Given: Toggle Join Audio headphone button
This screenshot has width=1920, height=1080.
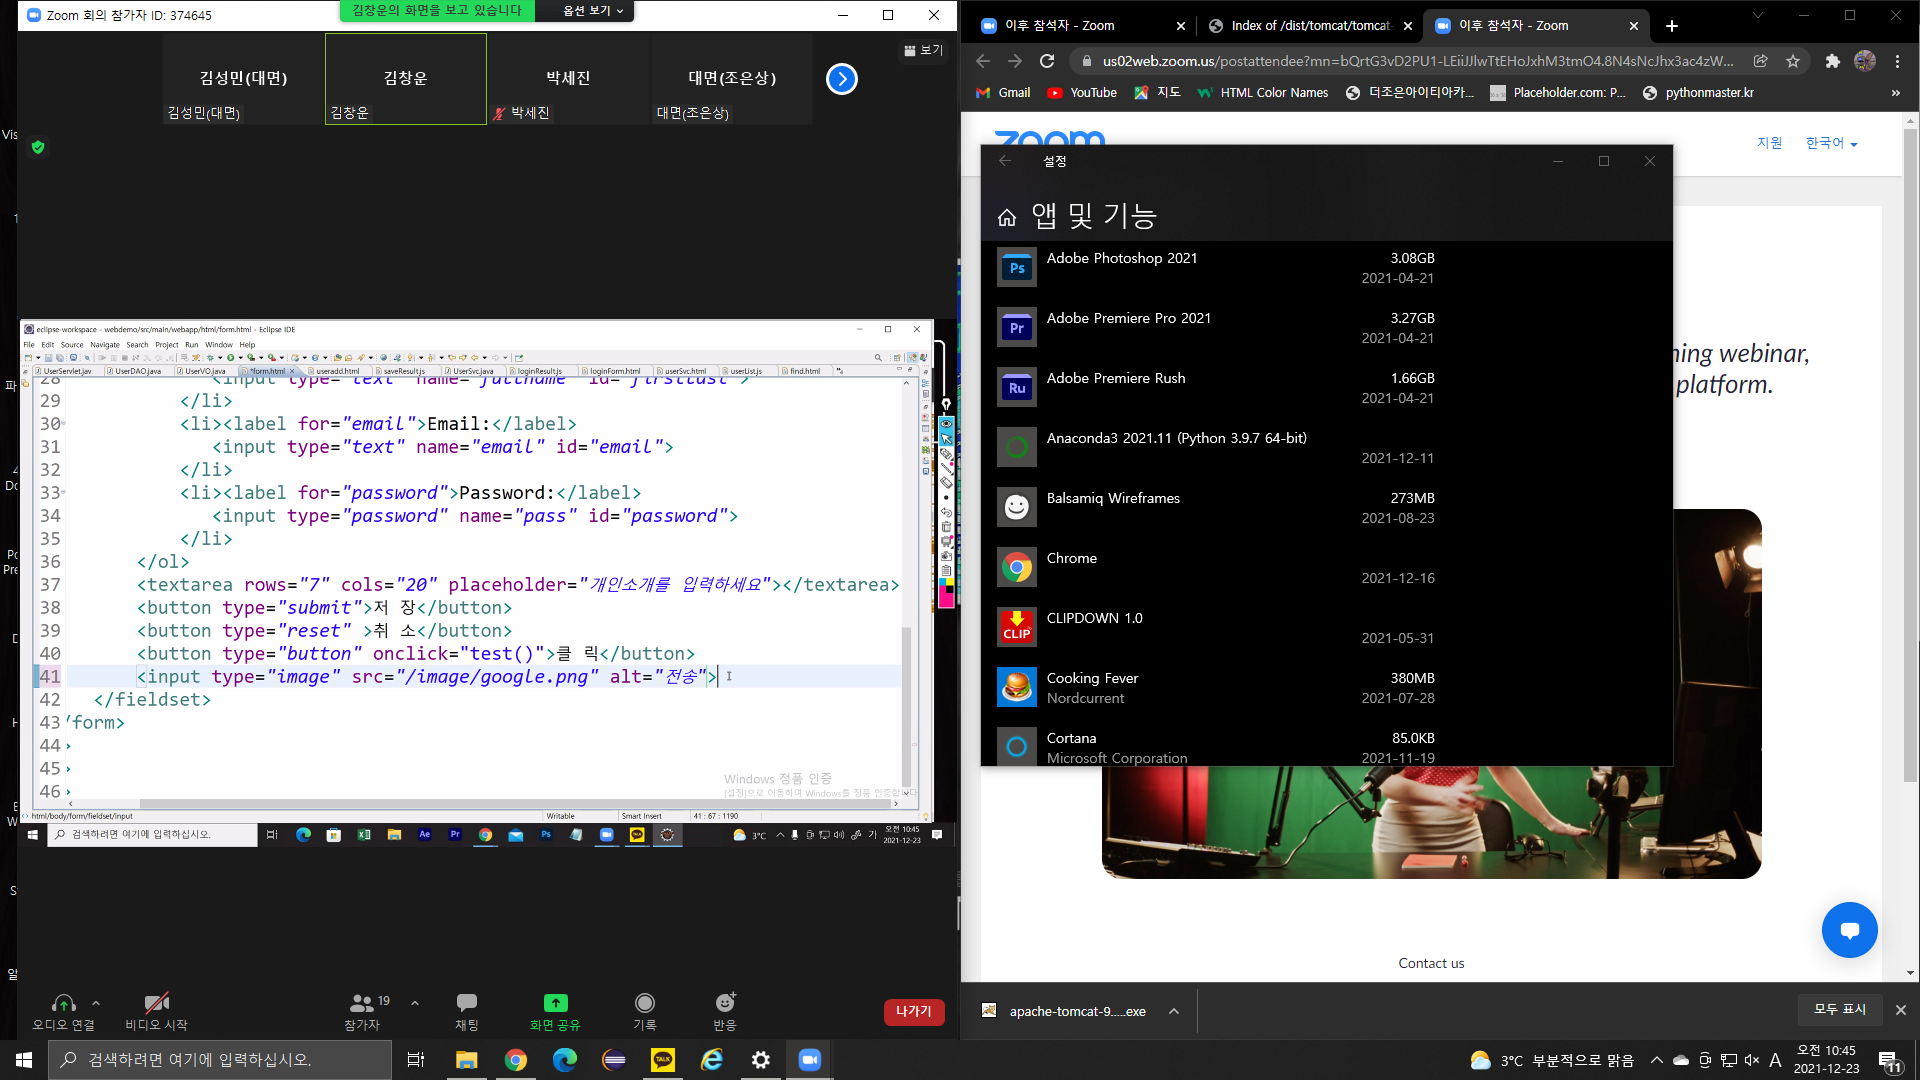Looking at the screenshot, I should point(63,1003).
